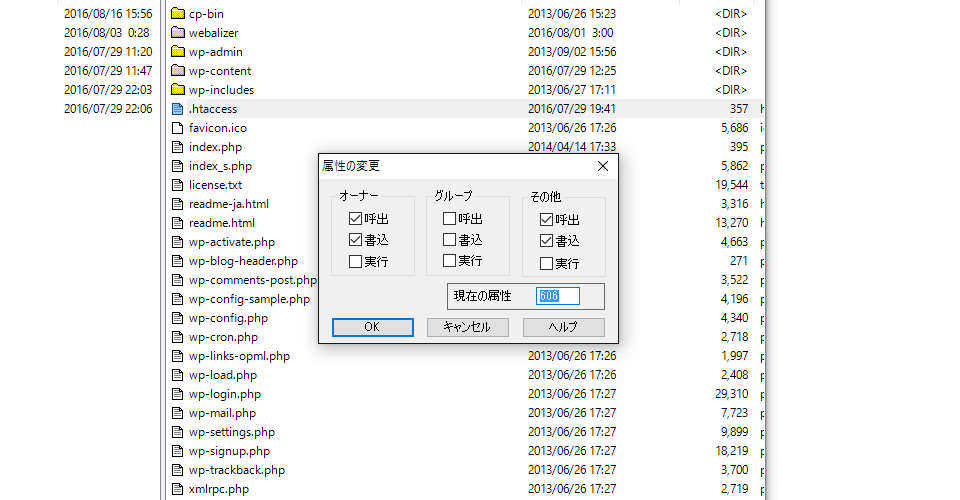Click the wp-cron.php file icon
The height and width of the screenshot is (500, 960).
pyautogui.click(x=178, y=337)
